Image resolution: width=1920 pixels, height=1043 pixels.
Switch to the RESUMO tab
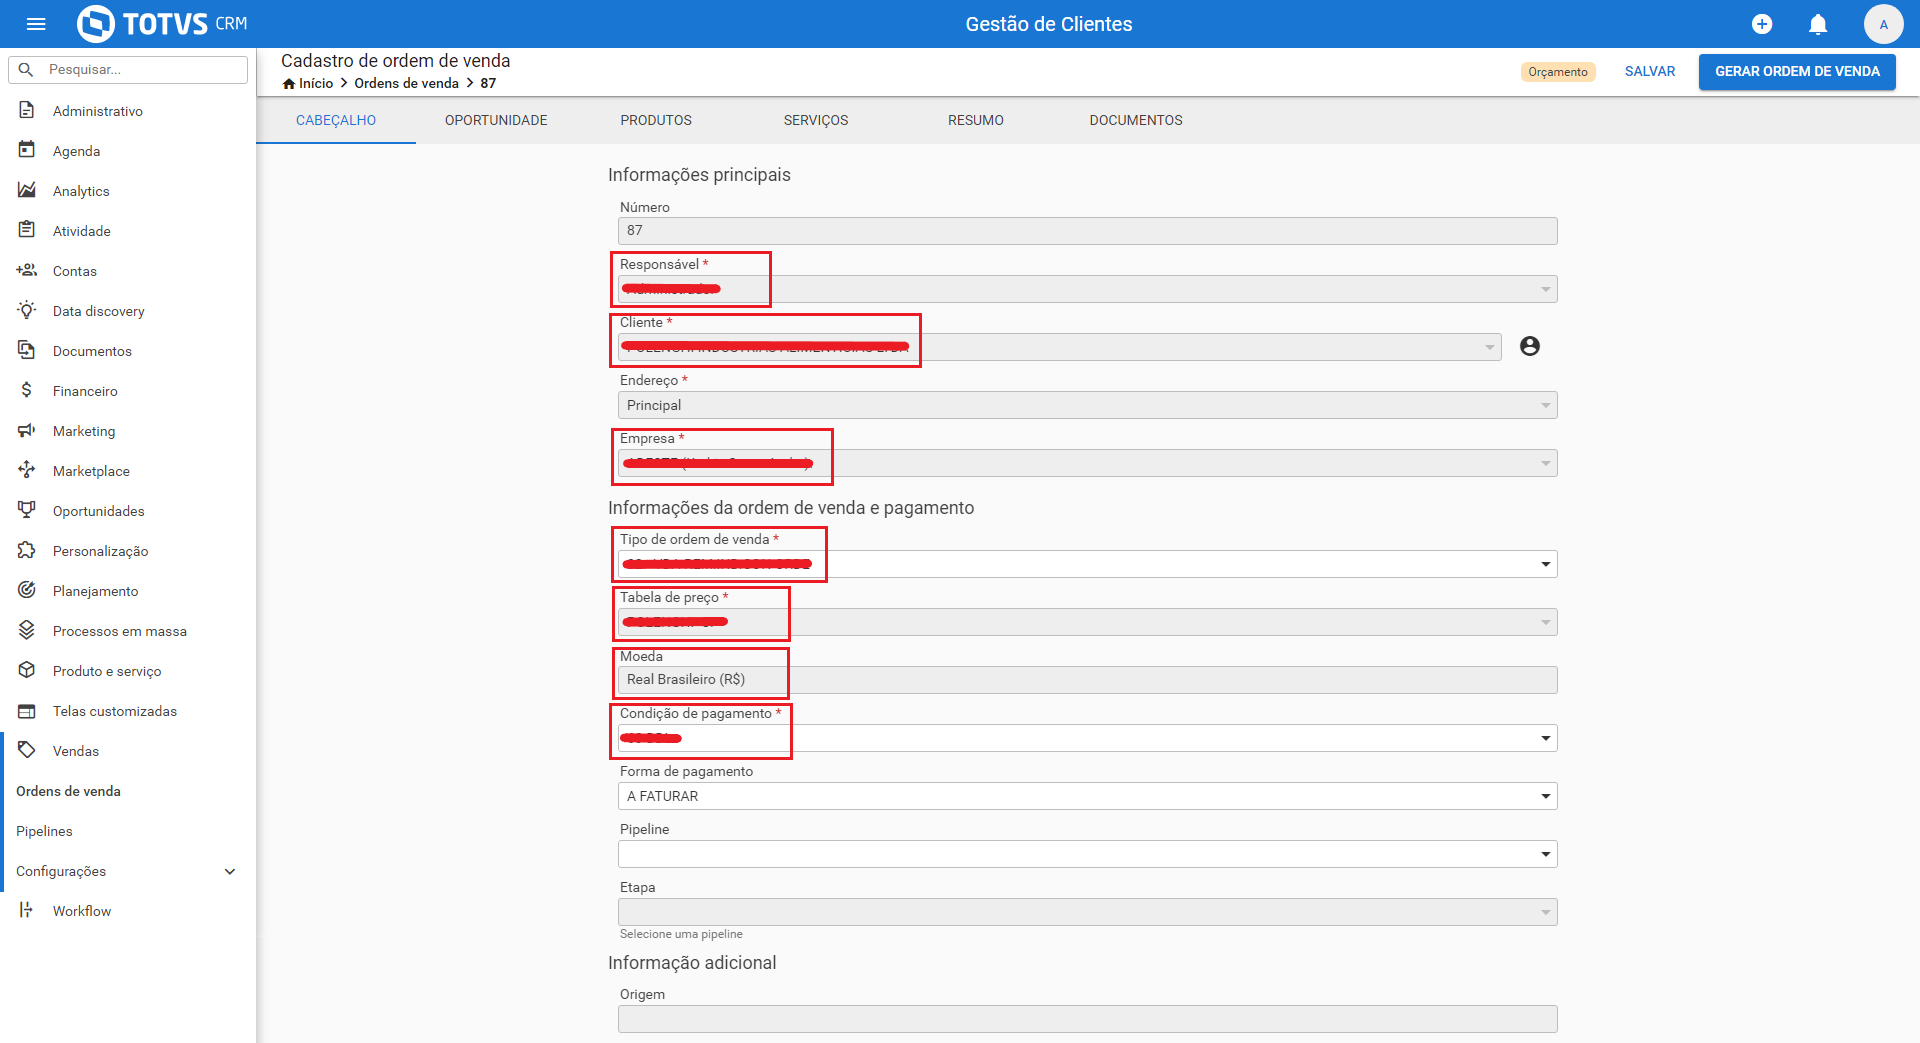pos(976,120)
